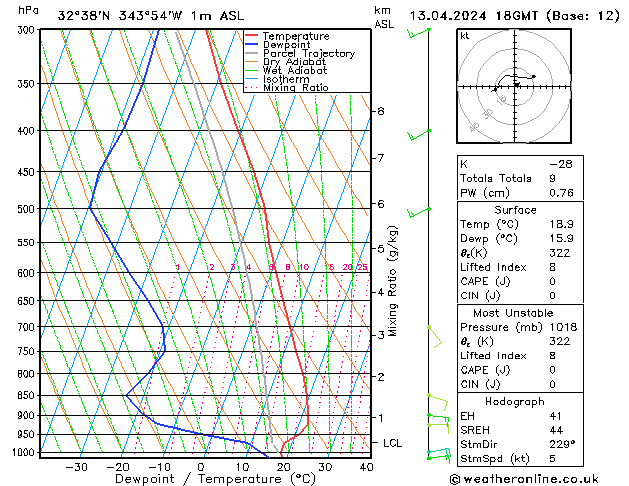Click the 'Hodograph' section heading

point(515,402)
